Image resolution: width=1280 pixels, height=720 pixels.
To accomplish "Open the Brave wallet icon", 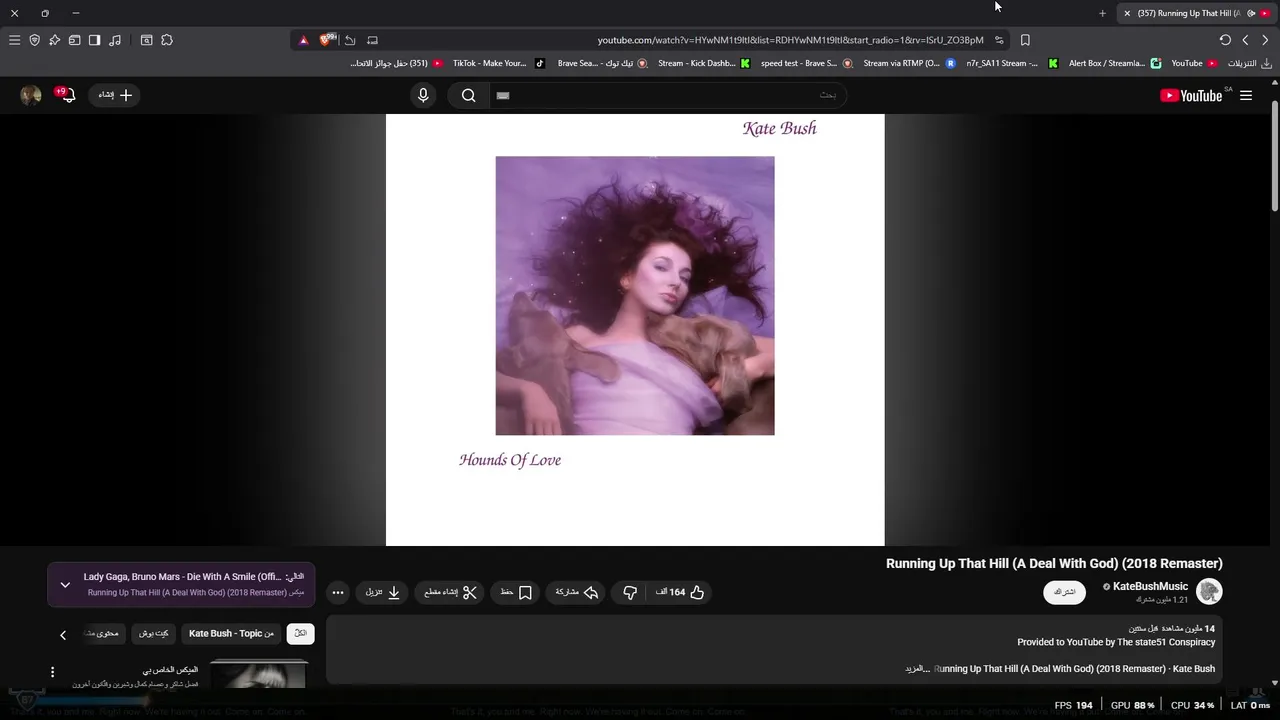I will pyautogui.click(x=74, y=40).
